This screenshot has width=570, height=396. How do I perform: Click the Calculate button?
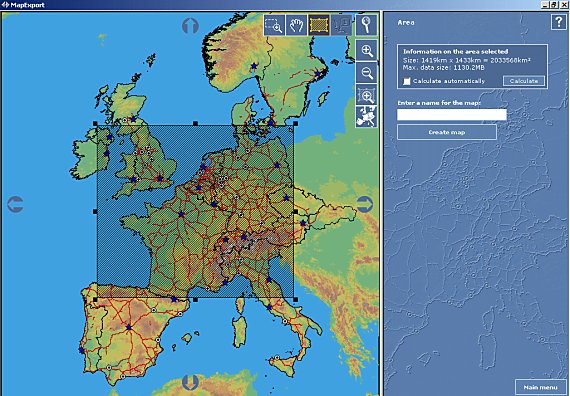(524, 81)
